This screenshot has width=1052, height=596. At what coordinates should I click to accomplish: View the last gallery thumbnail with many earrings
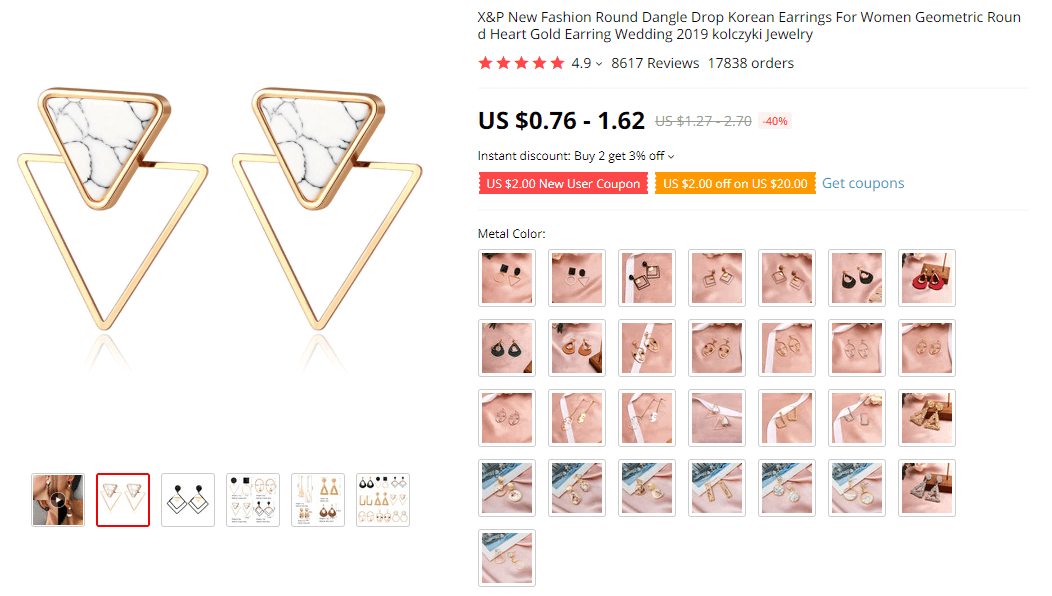click(383, 500)
